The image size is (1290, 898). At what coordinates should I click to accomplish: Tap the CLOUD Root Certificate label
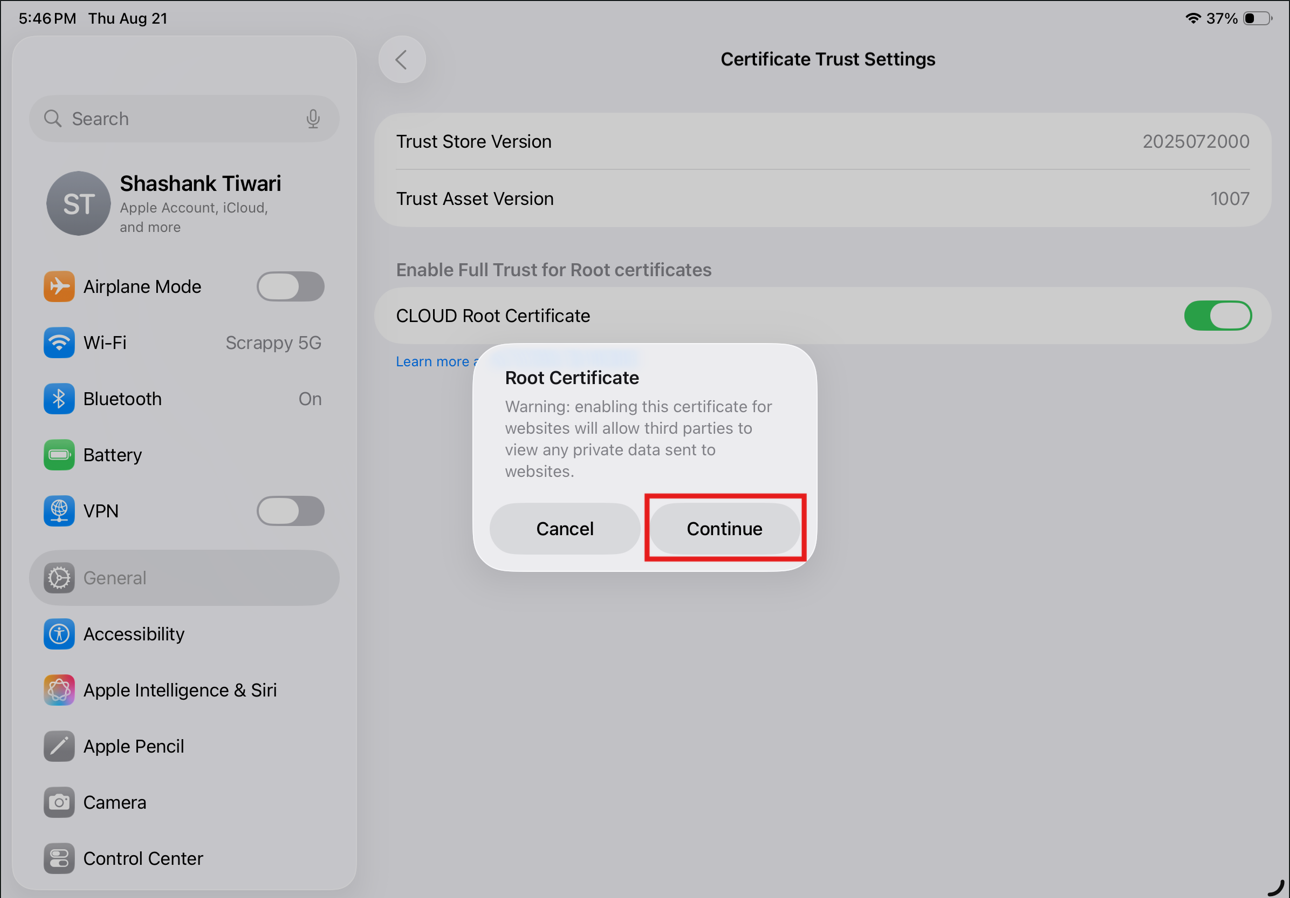pyautogui.click(x=493, y=316)
